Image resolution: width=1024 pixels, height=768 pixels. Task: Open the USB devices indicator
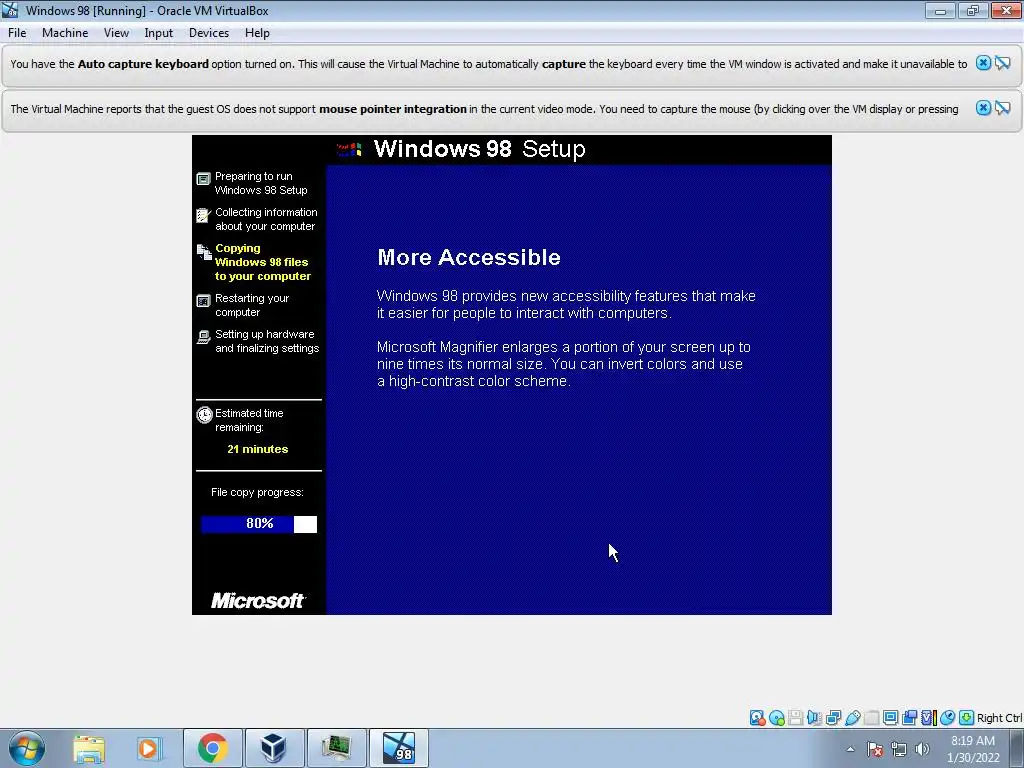852,718
